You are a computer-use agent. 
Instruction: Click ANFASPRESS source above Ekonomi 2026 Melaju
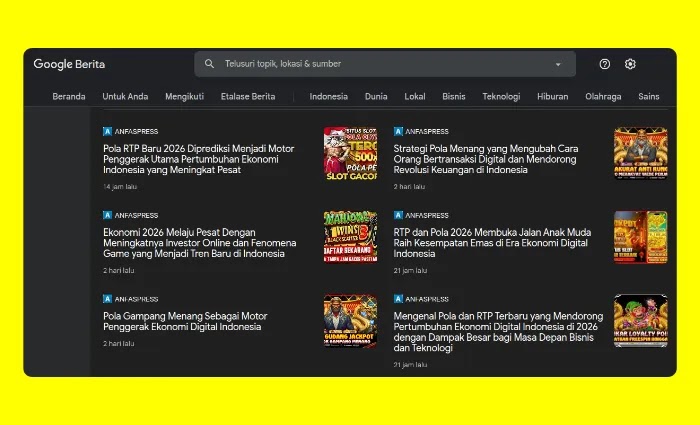point(131,215)
